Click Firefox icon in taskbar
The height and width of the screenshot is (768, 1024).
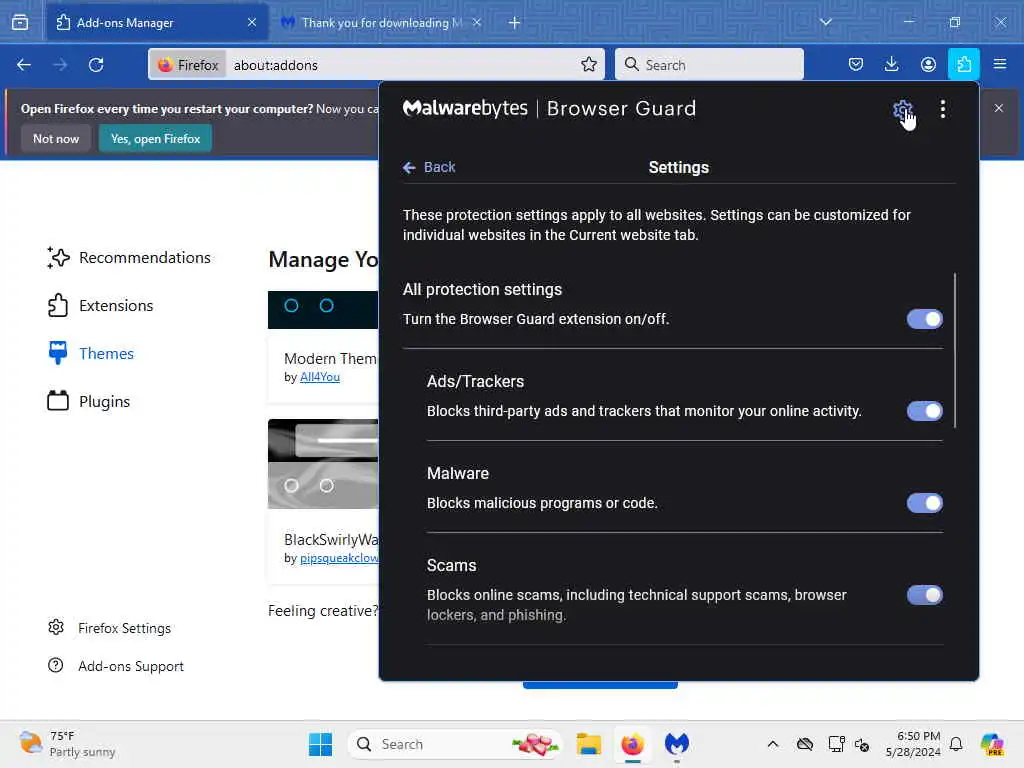pyautogui.click(x=632, y=744)
